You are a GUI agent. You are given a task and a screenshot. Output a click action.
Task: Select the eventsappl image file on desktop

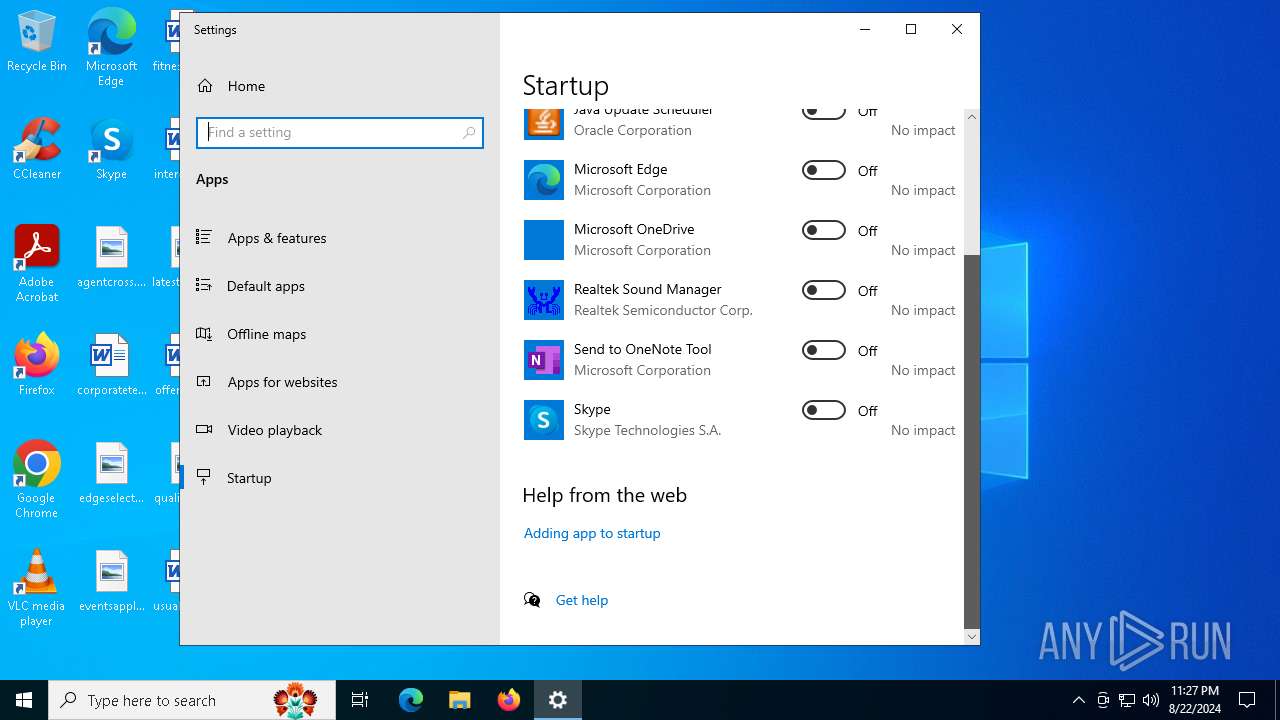[111, 581]
